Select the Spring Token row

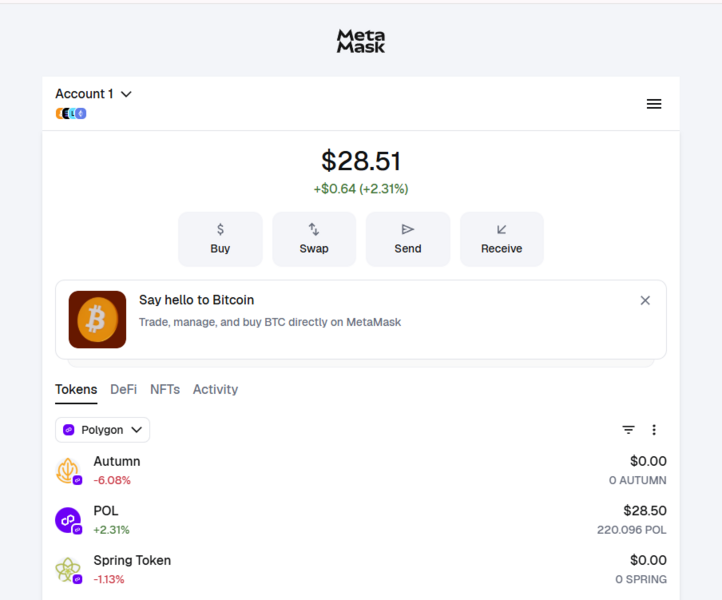360,570
